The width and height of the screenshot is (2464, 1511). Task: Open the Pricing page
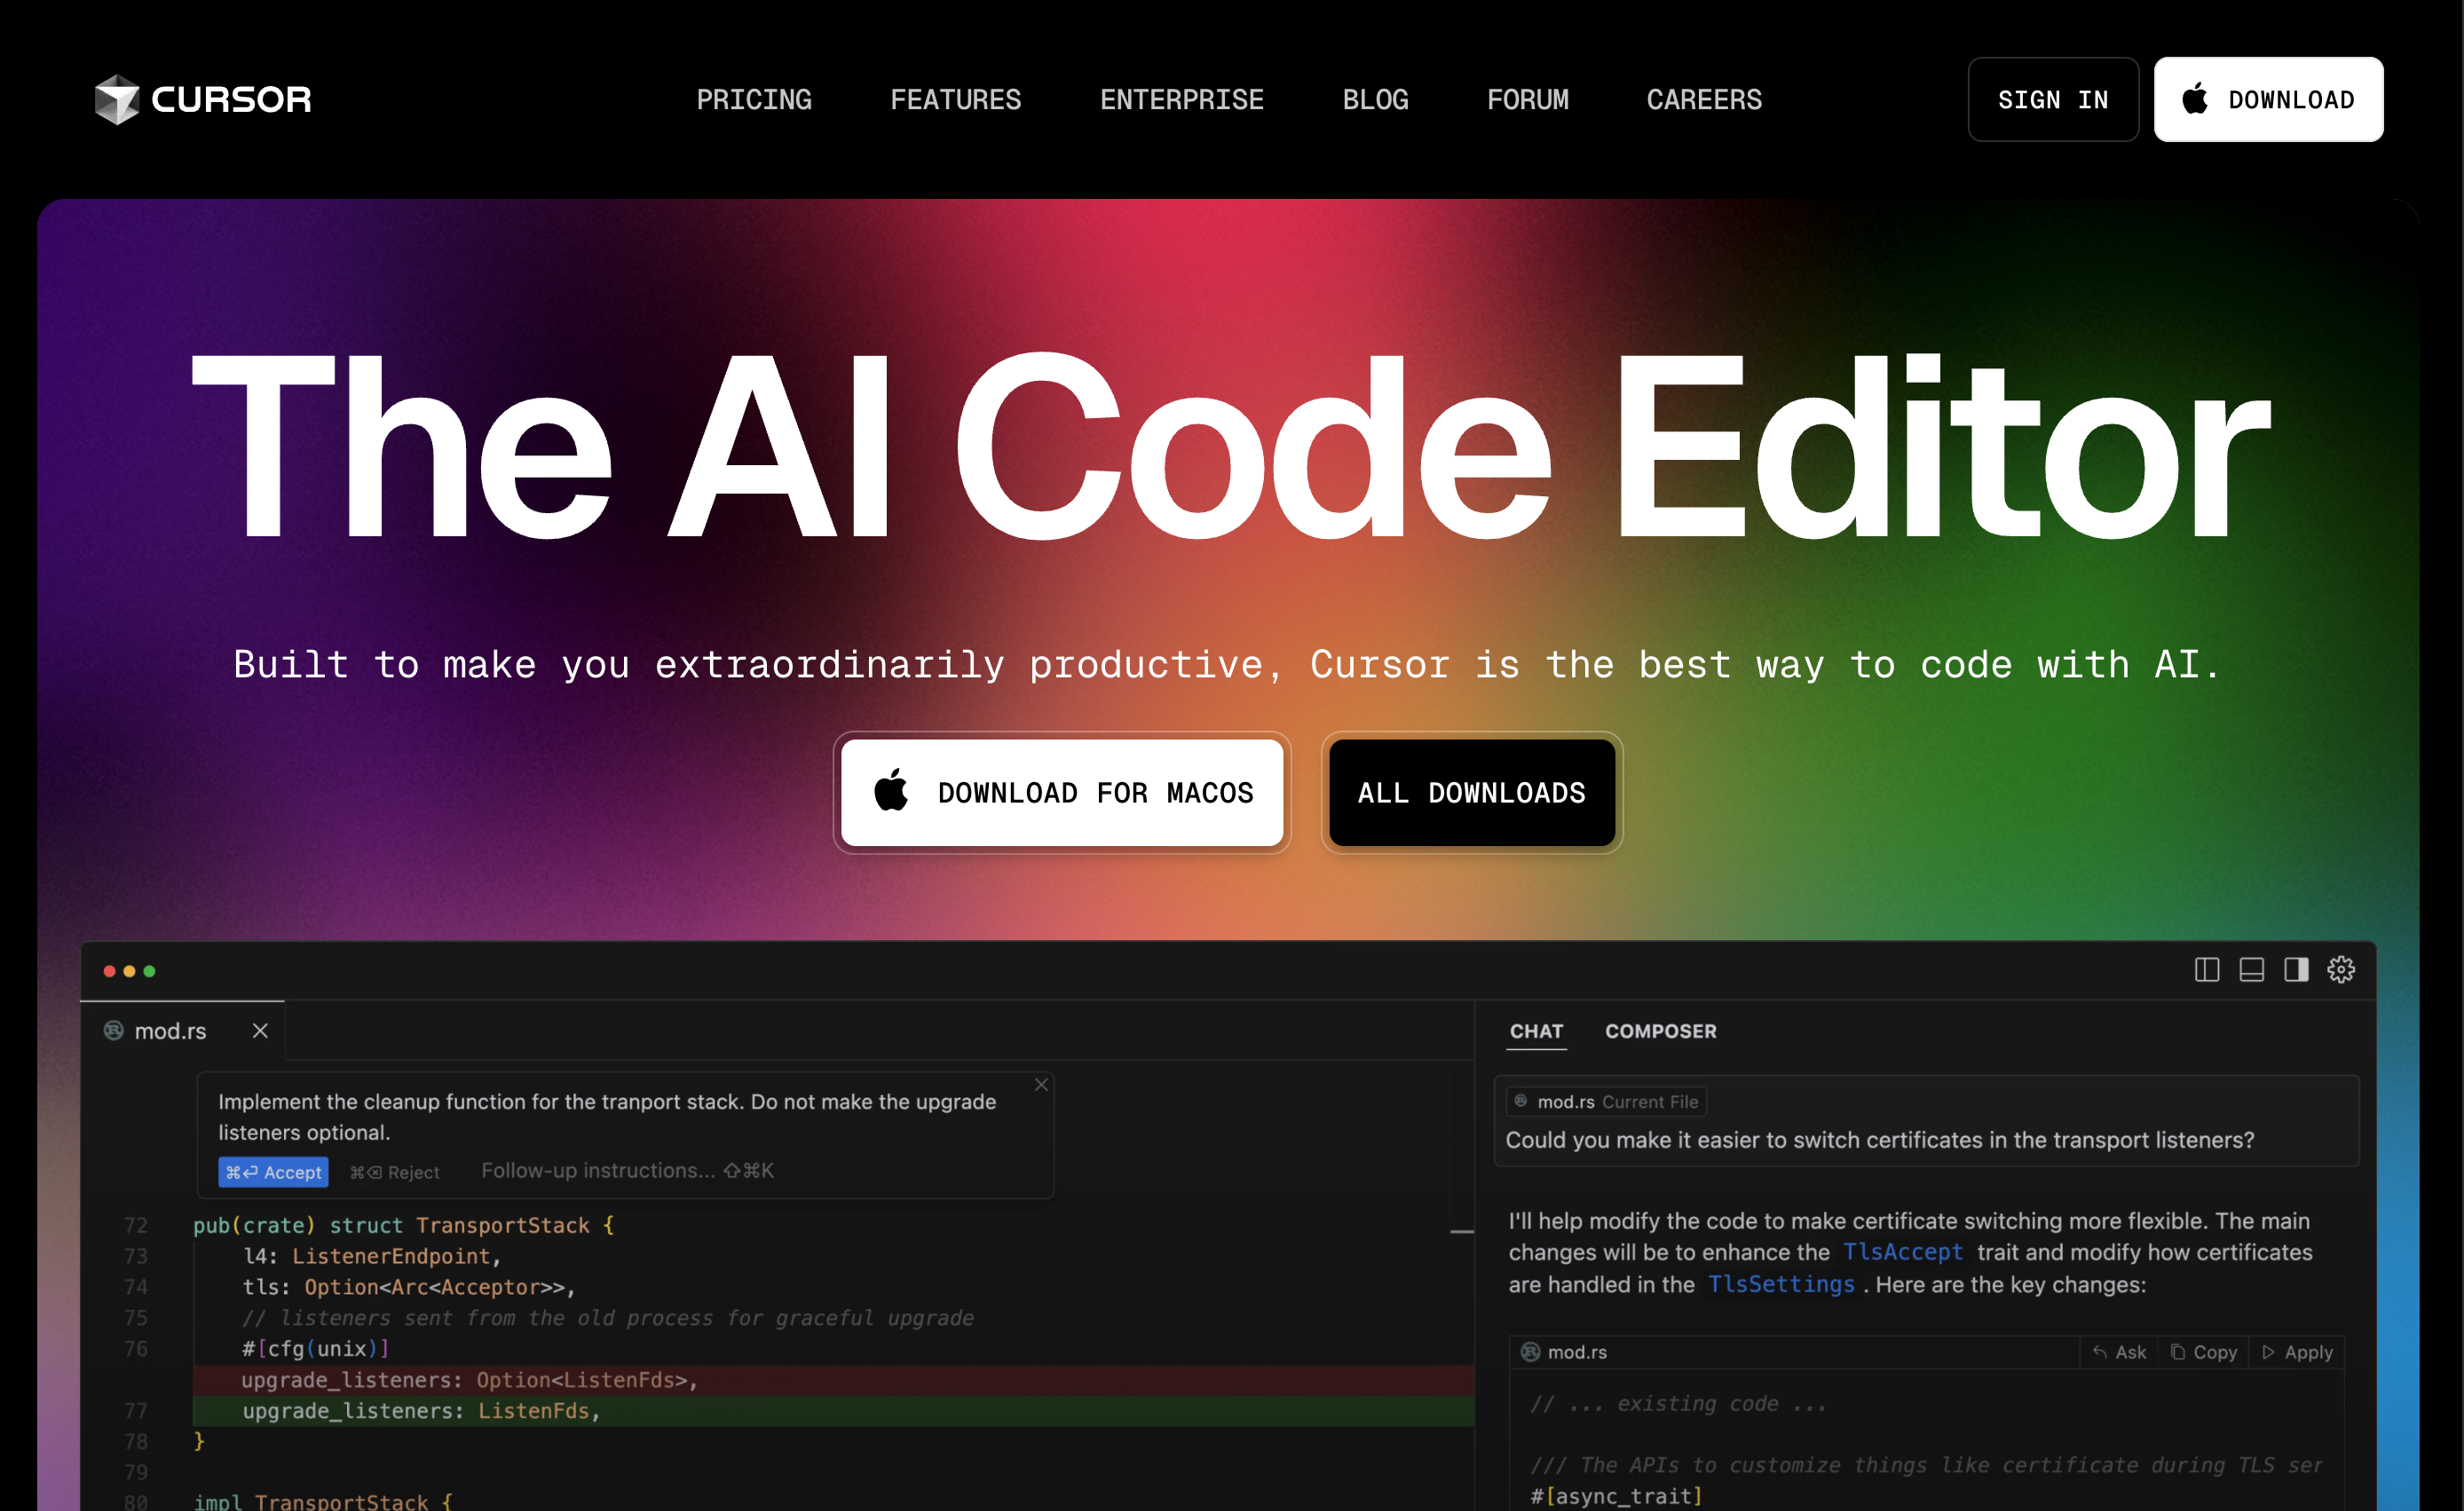(x=754, y=100)
